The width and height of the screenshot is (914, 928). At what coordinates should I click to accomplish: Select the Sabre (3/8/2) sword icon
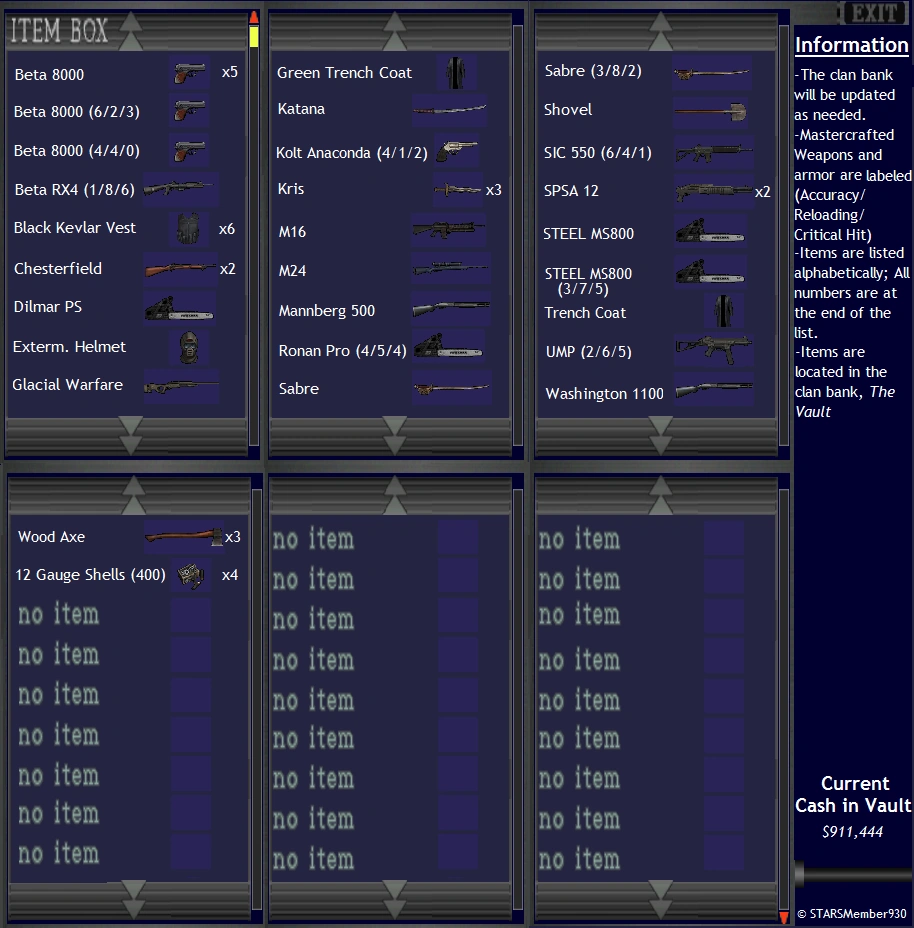pyautogui.click(x=712, y=73)
